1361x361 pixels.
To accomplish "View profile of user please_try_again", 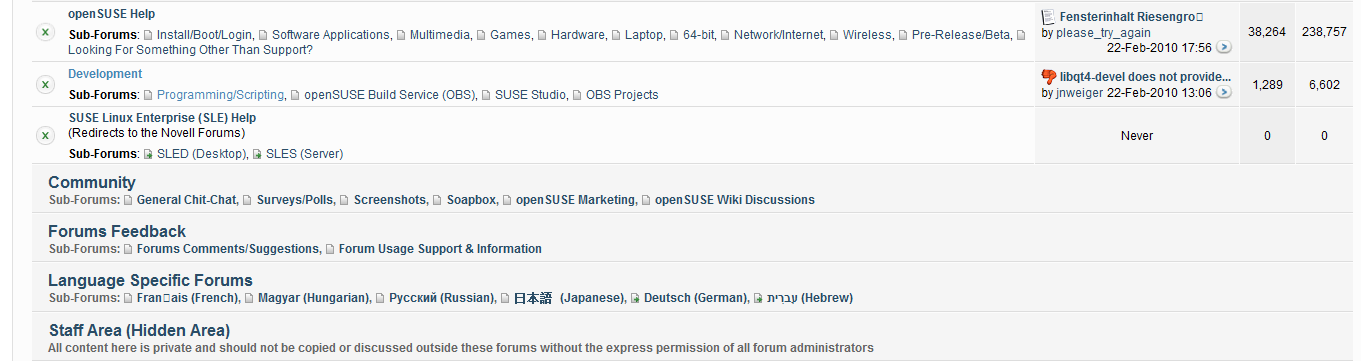I will pyautogui.click(x=1103, y=33).
